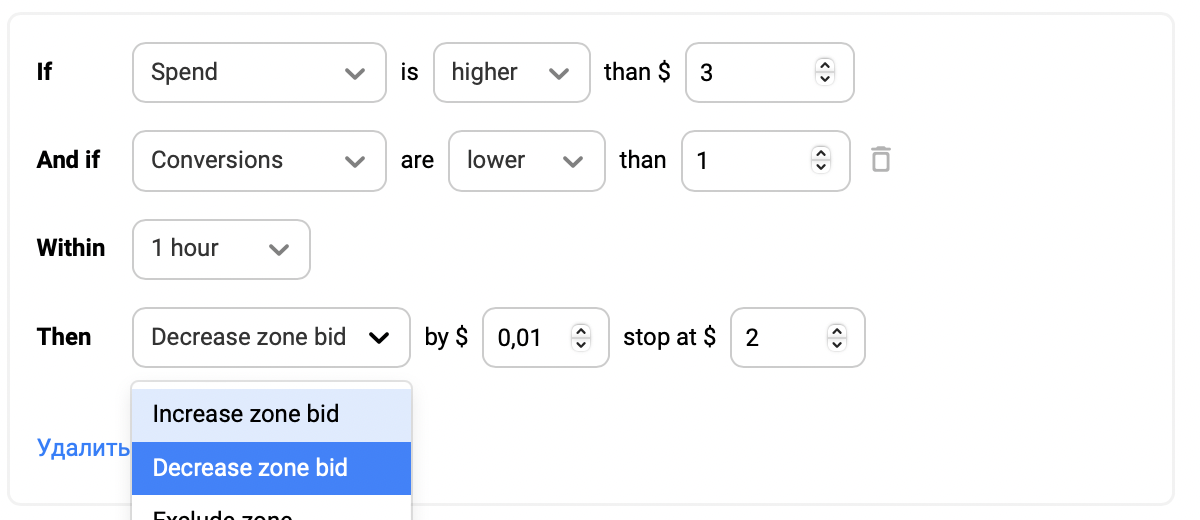The height and width of the screenshot is (520, 1200).
Task: Open the Spend metric dropdown
Action: 259,72
